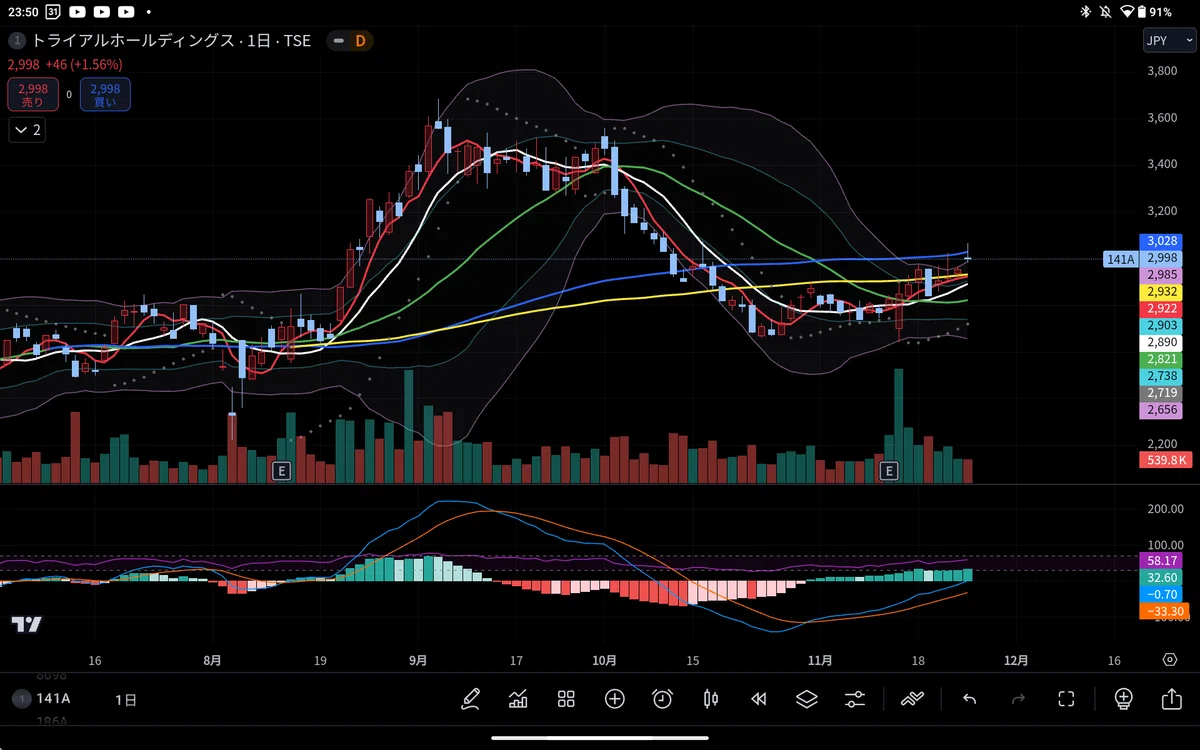Open the layout grid icon
The height and width of the screenshot is (750, 1200).
point(566,699)
